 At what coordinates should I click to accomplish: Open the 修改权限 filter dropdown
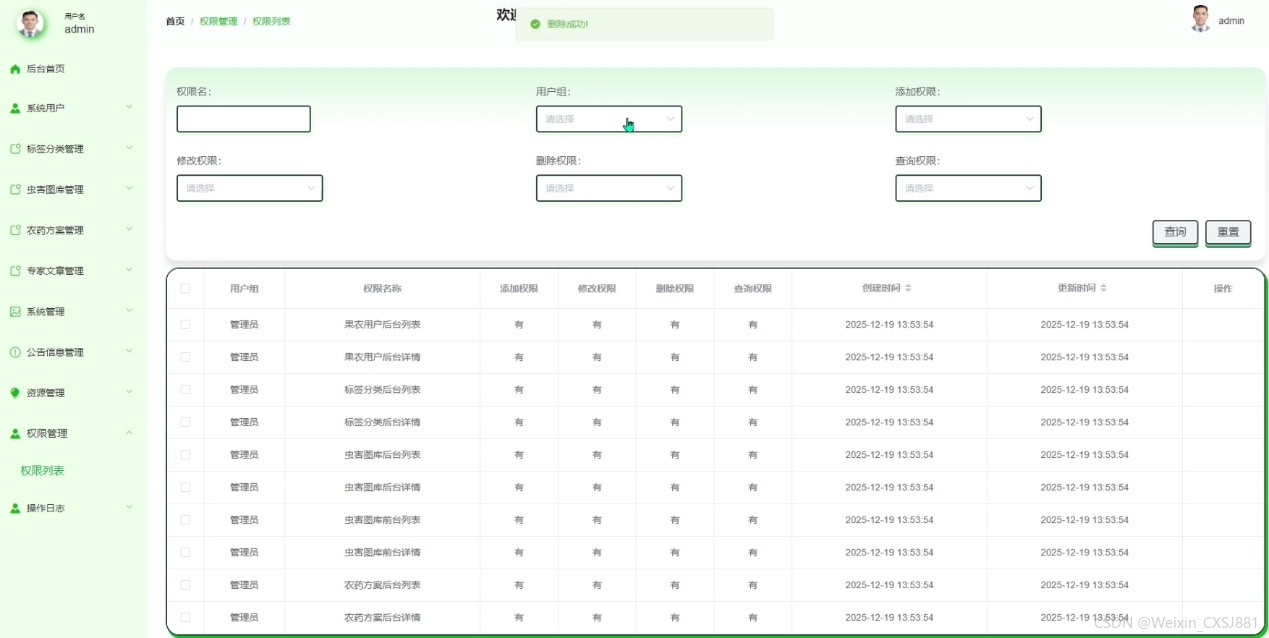(250, 188)
